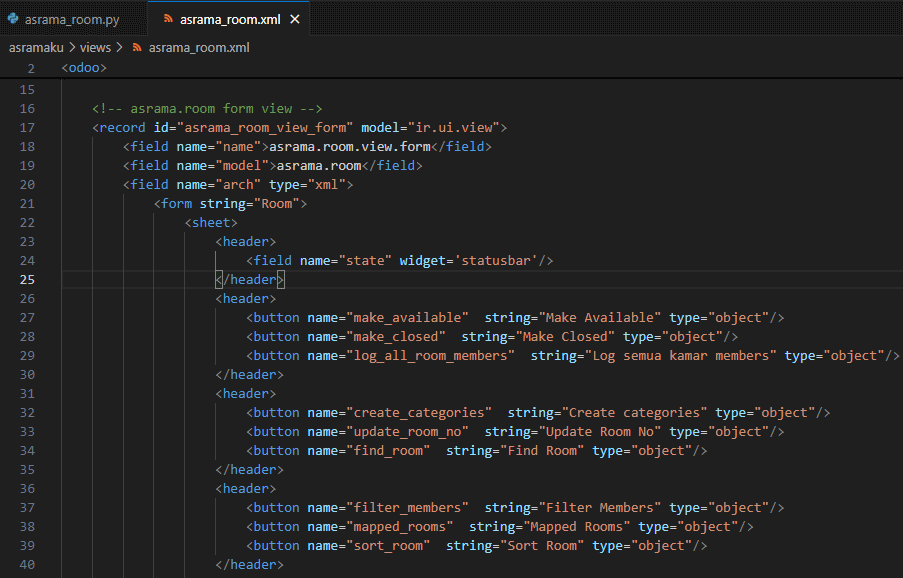Click "find_room" name on line 34
903x578 pixels.
388,451
